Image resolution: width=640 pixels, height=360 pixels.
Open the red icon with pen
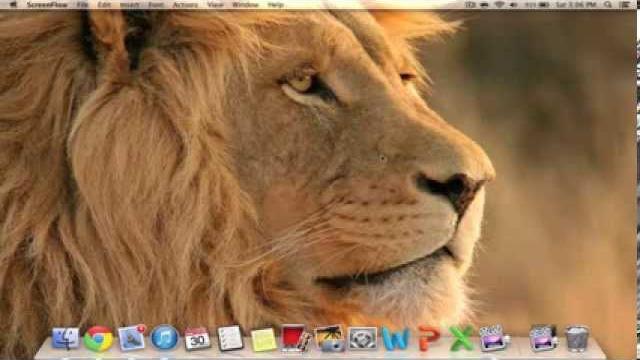[296, 338]
